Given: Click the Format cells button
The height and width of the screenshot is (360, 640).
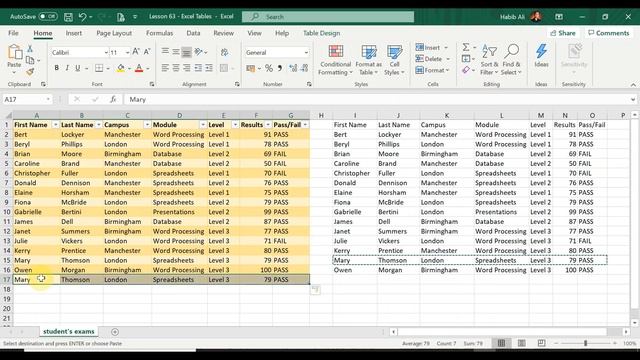Looking at the screenshot, I should click(433, 70).
